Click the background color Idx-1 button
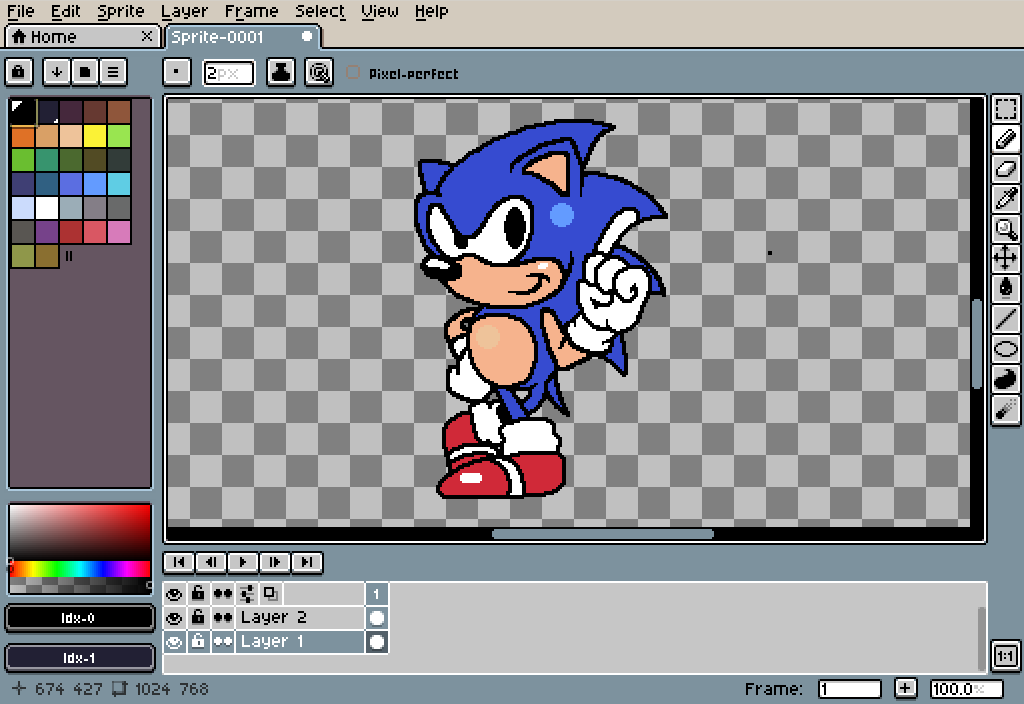Viewport: 1024px width, 704px height. pos(79,658)
